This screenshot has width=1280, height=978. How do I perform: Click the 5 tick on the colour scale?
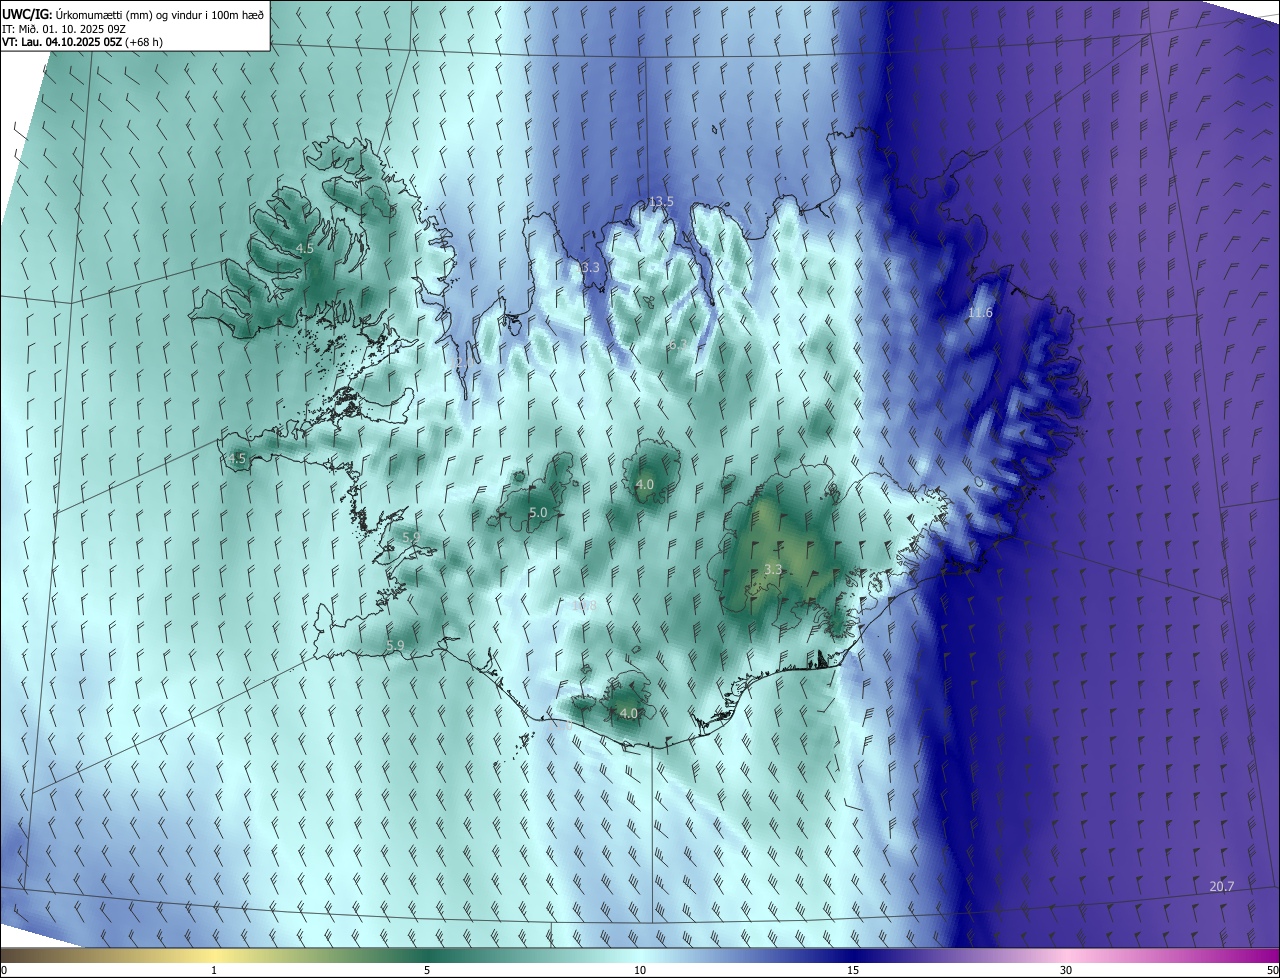coord(427,970)
